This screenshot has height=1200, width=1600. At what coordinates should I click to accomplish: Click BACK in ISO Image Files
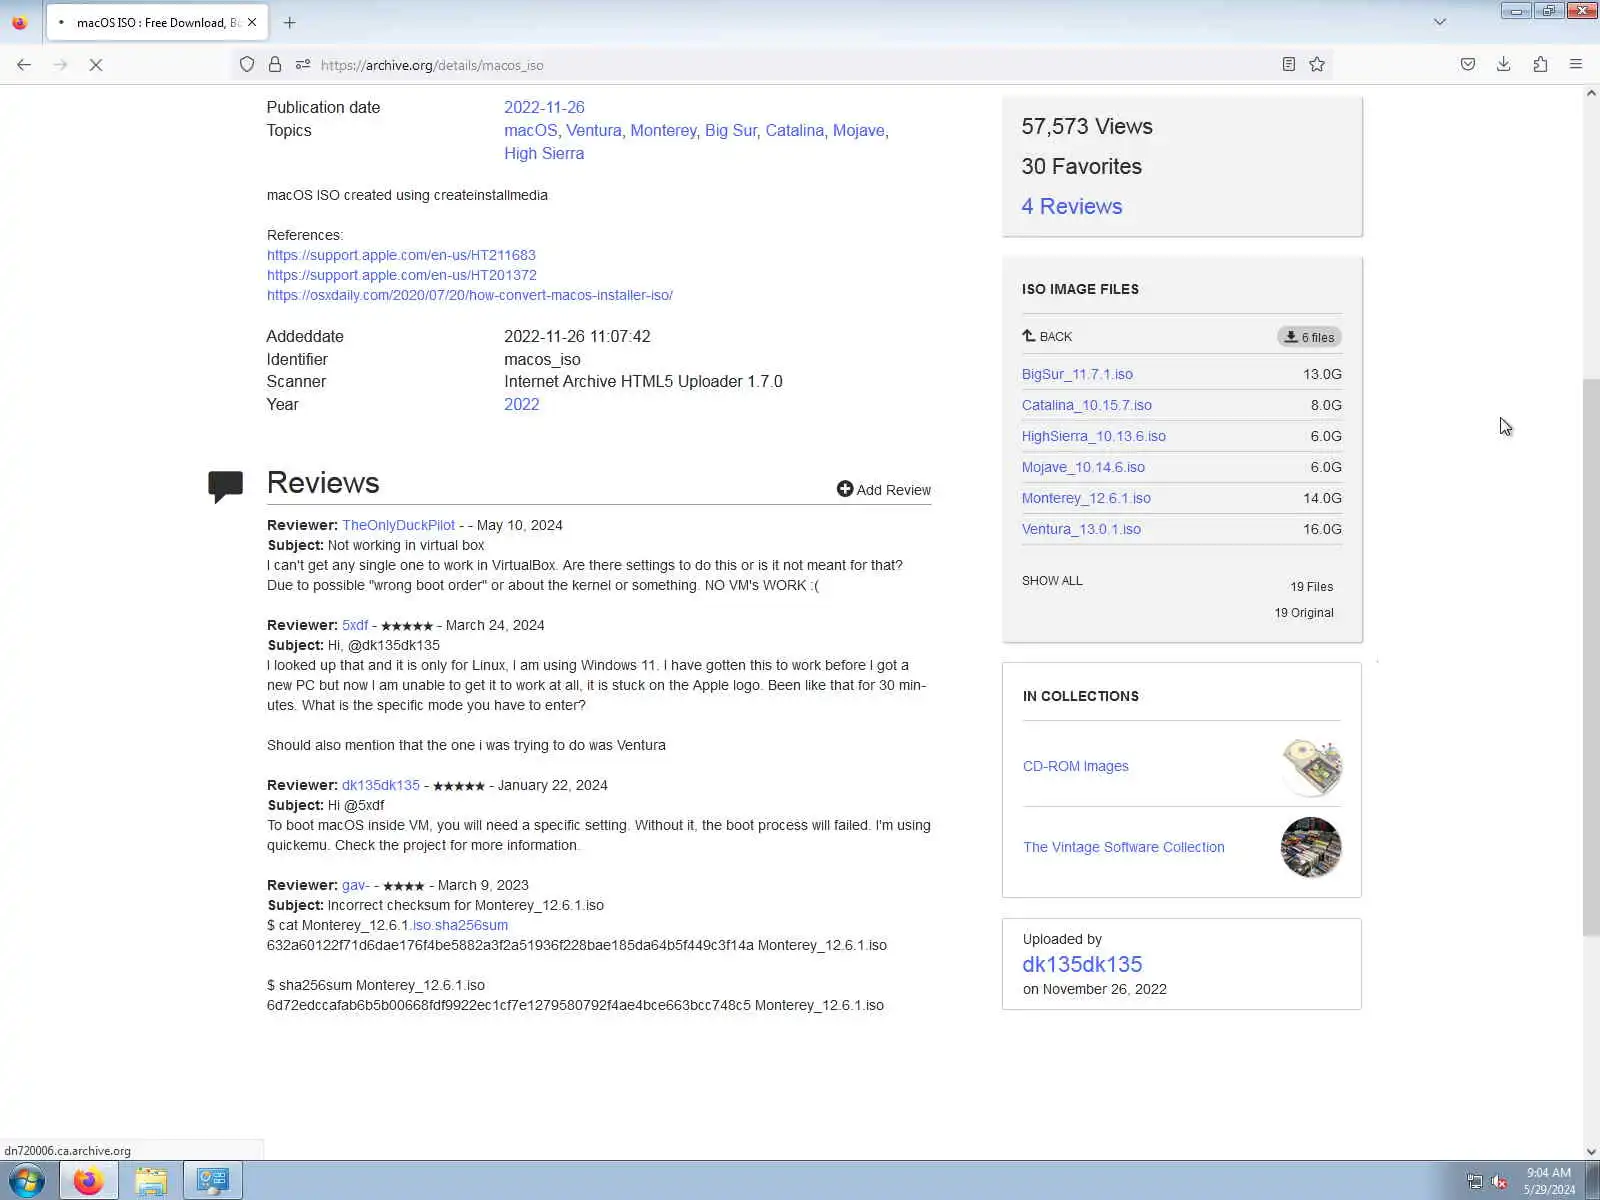(1047, 337)
